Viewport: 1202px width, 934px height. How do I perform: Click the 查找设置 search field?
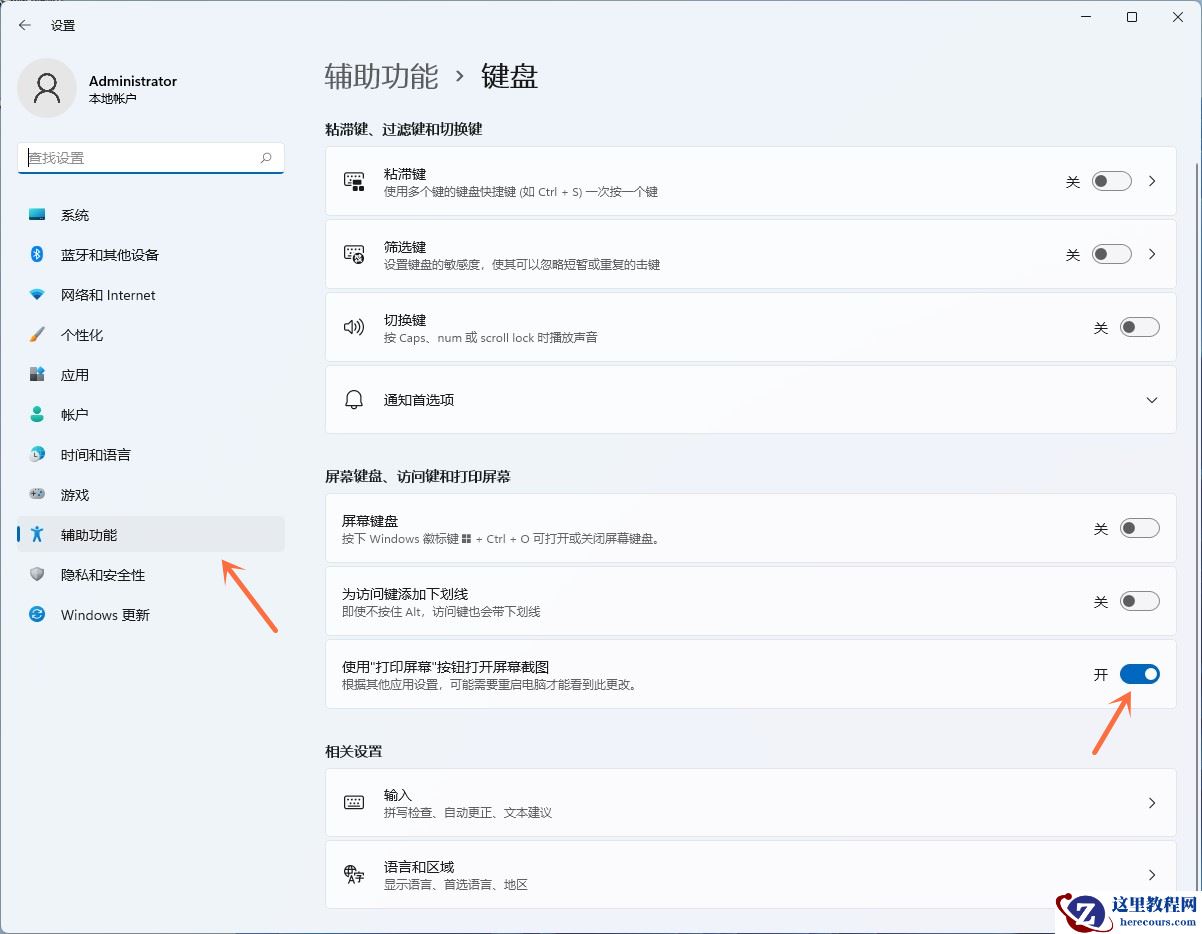(x=150, y=157)
